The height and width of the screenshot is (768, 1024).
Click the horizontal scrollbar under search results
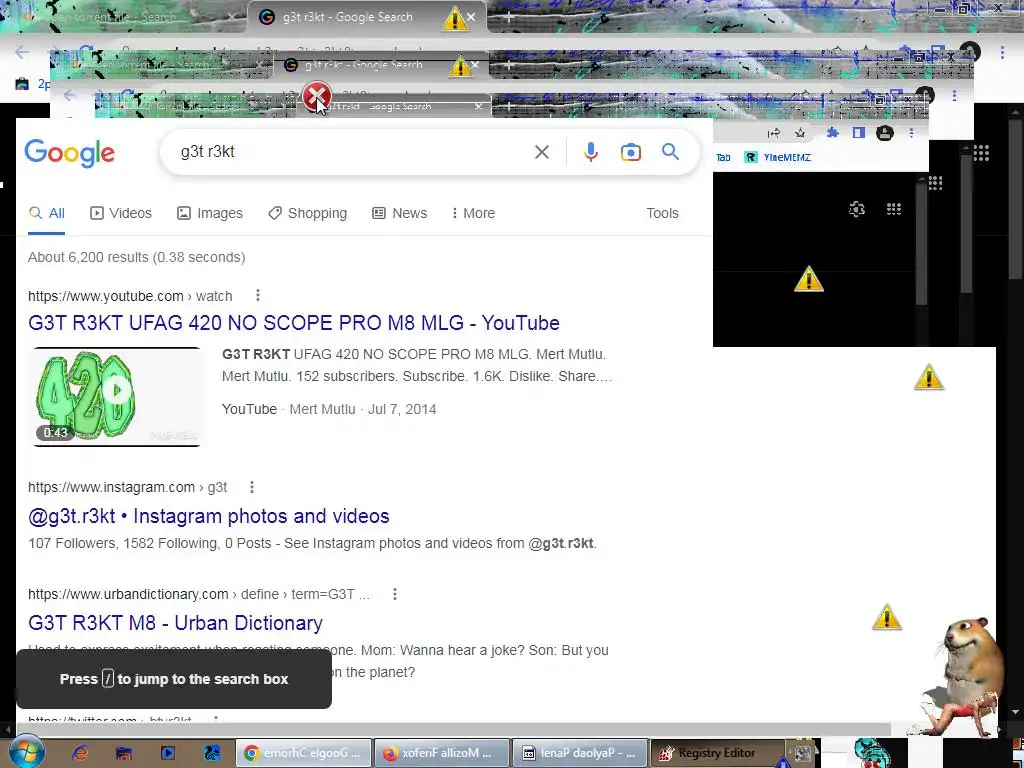click(x=453, y=729)
